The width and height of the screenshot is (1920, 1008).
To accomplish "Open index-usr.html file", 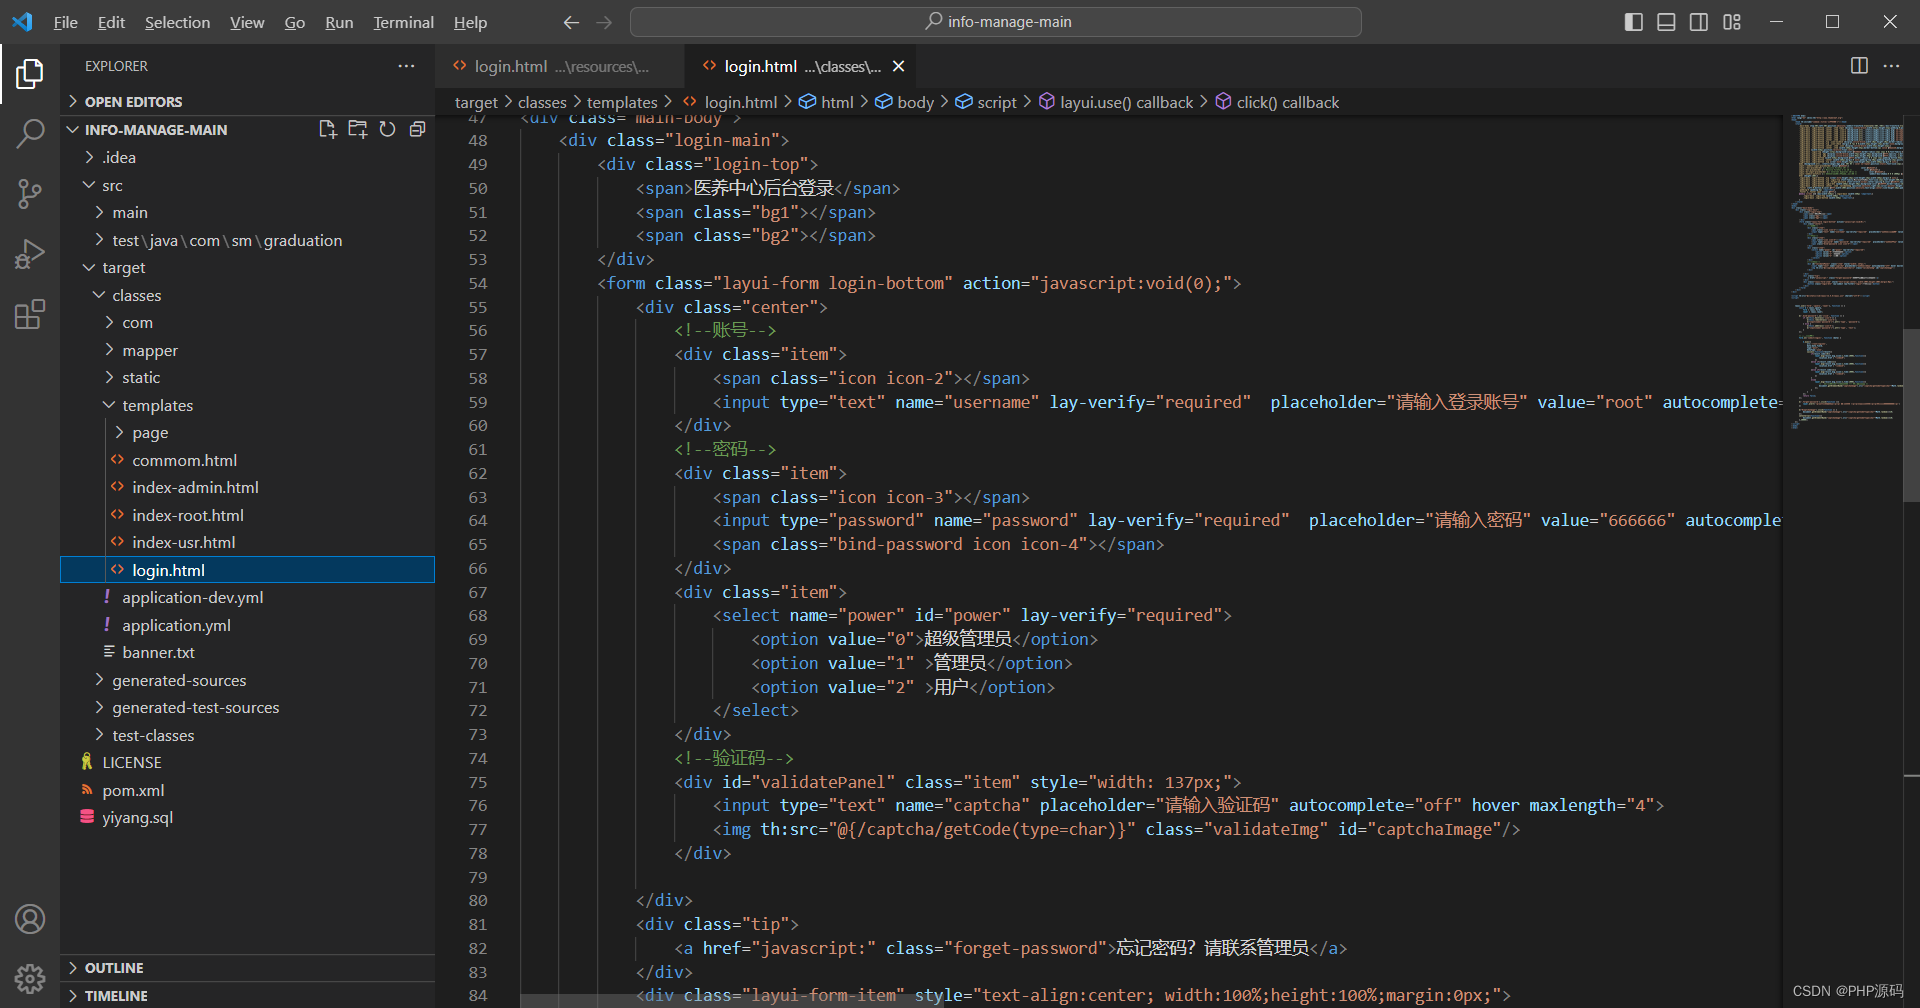I will (x=247, y=542).
